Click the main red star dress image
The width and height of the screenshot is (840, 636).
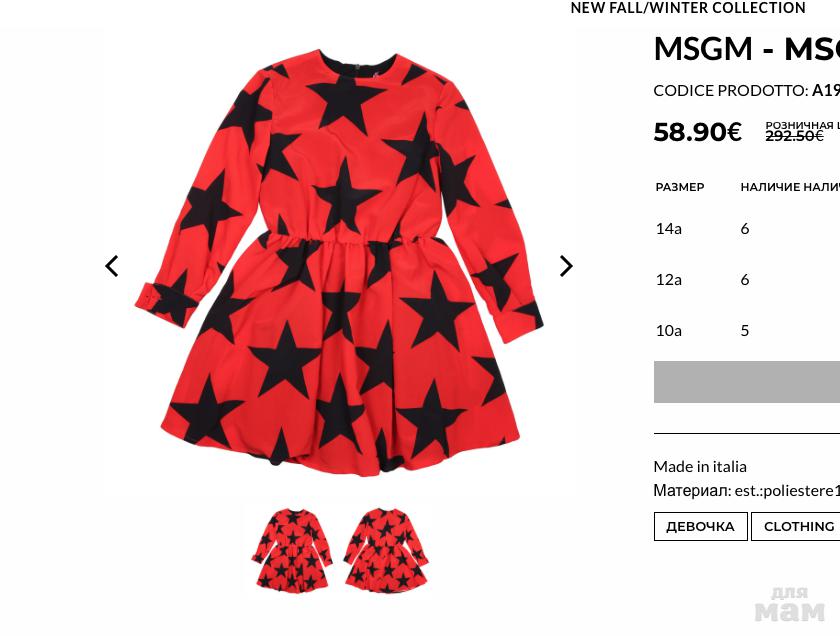339,261
